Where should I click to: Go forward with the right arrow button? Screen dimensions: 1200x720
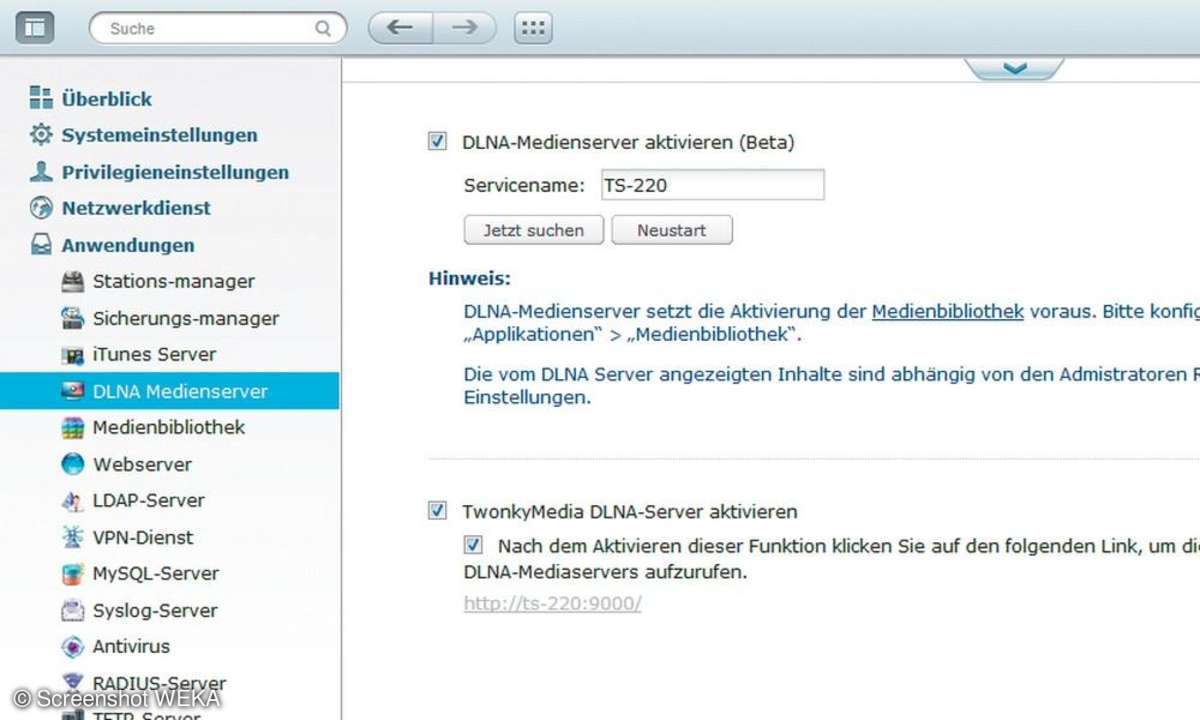tap(464, 28)
